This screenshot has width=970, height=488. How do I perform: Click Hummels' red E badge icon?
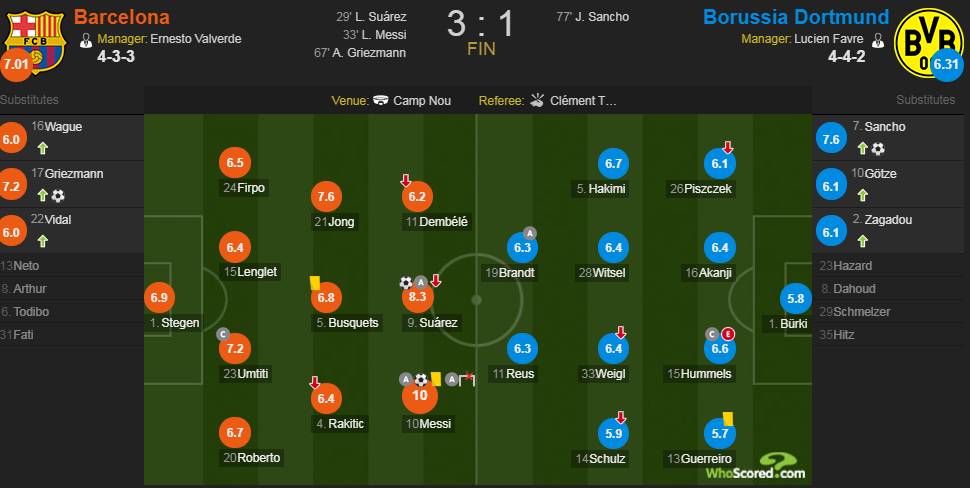(x=729, y=335)
